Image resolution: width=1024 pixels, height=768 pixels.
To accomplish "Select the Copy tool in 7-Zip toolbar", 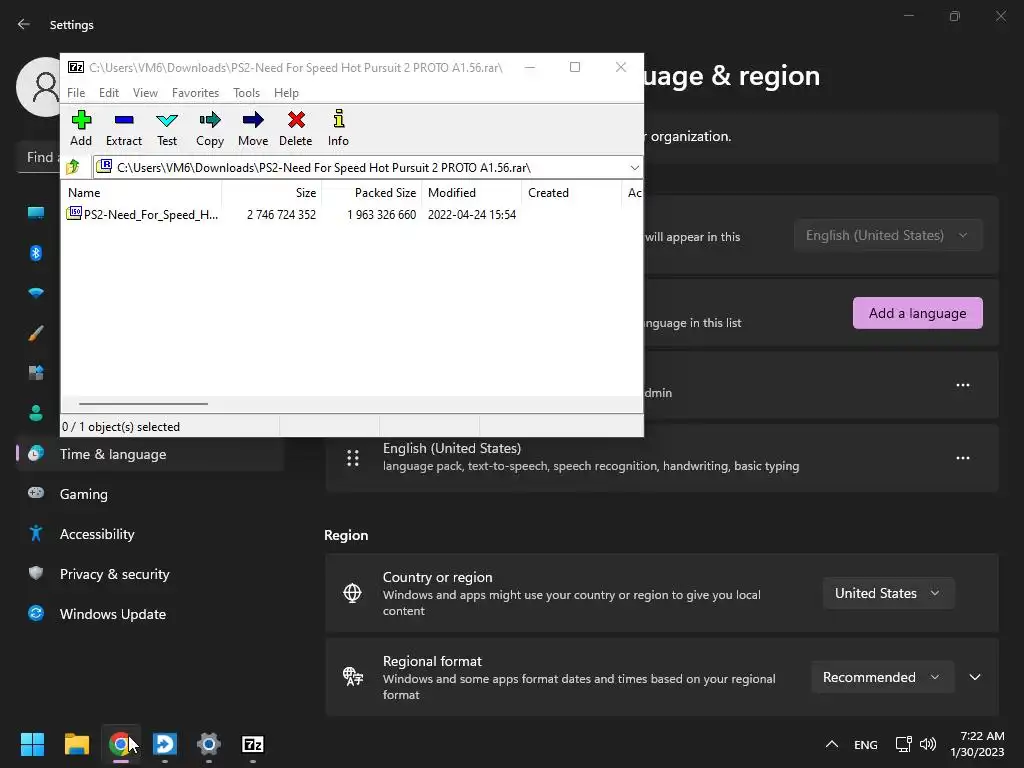I will pyautogui.click(x=210, y=129).
